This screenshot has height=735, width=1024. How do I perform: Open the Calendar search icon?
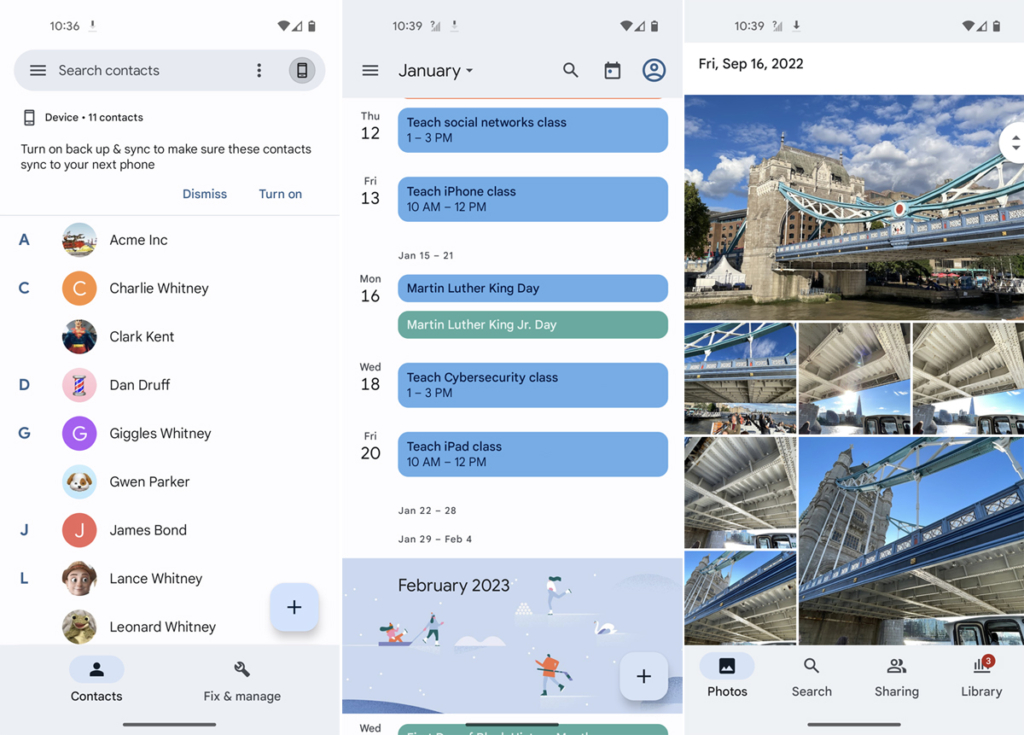571,71
